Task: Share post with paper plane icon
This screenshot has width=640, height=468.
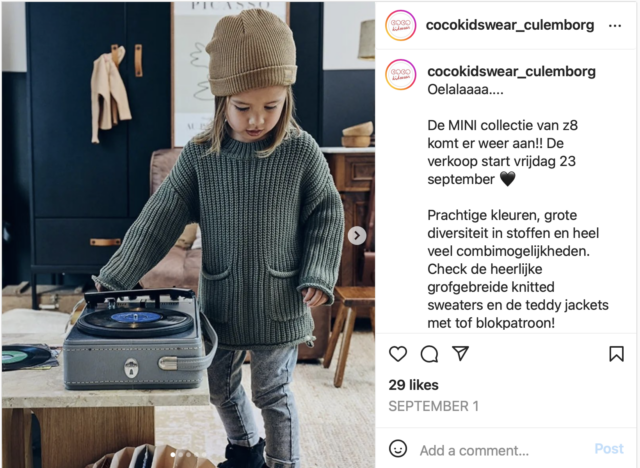Action: (x=460, y=353)
